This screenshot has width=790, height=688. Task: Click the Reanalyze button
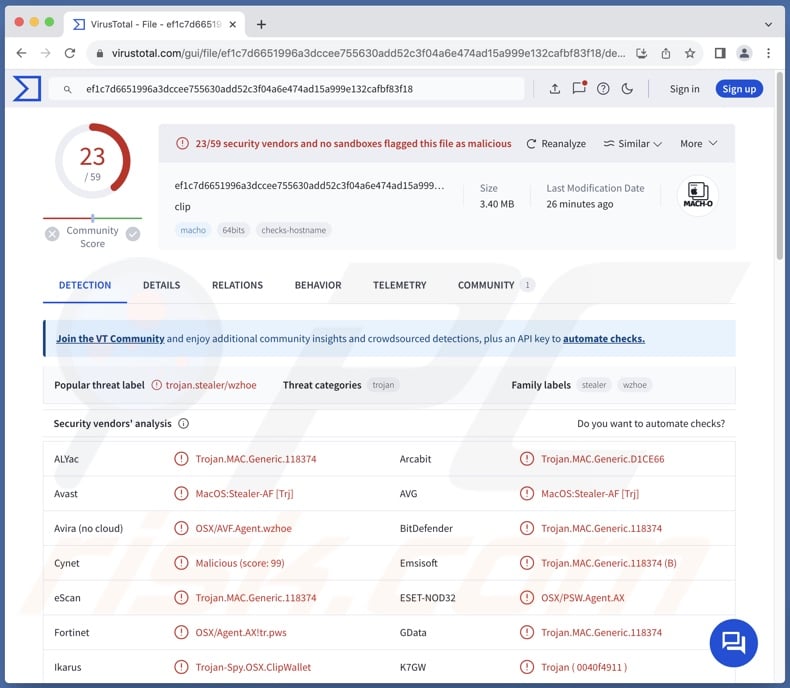[x=556, y=144]
